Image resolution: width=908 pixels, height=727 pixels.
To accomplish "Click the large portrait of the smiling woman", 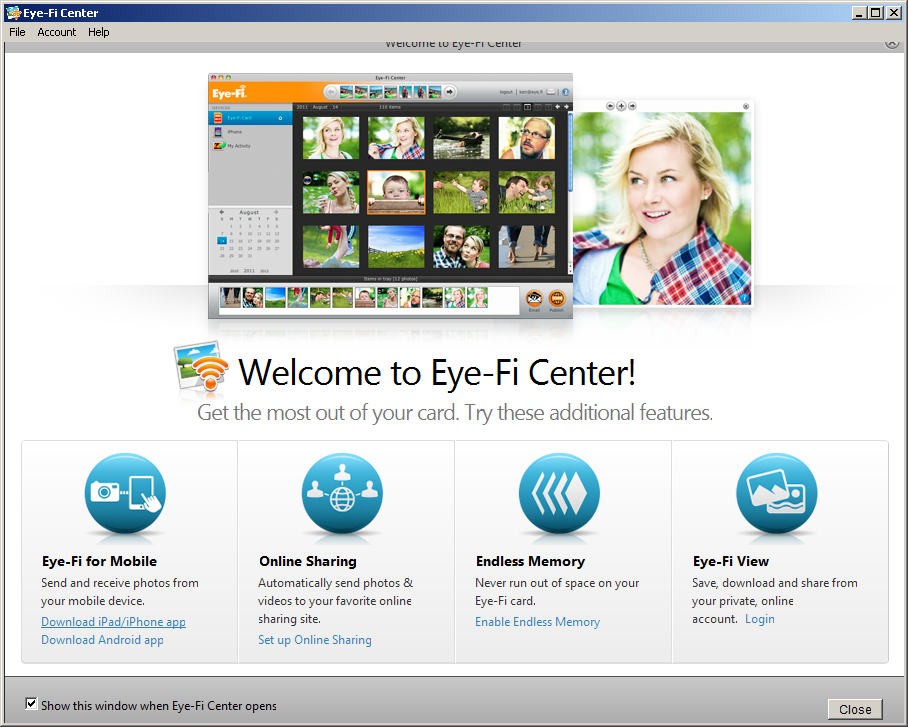I will 663,205.
